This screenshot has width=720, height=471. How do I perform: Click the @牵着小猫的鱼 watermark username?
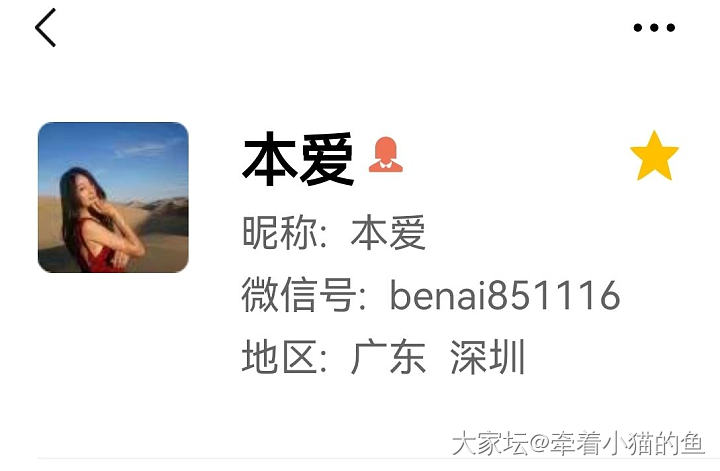(x=617, y=444)
